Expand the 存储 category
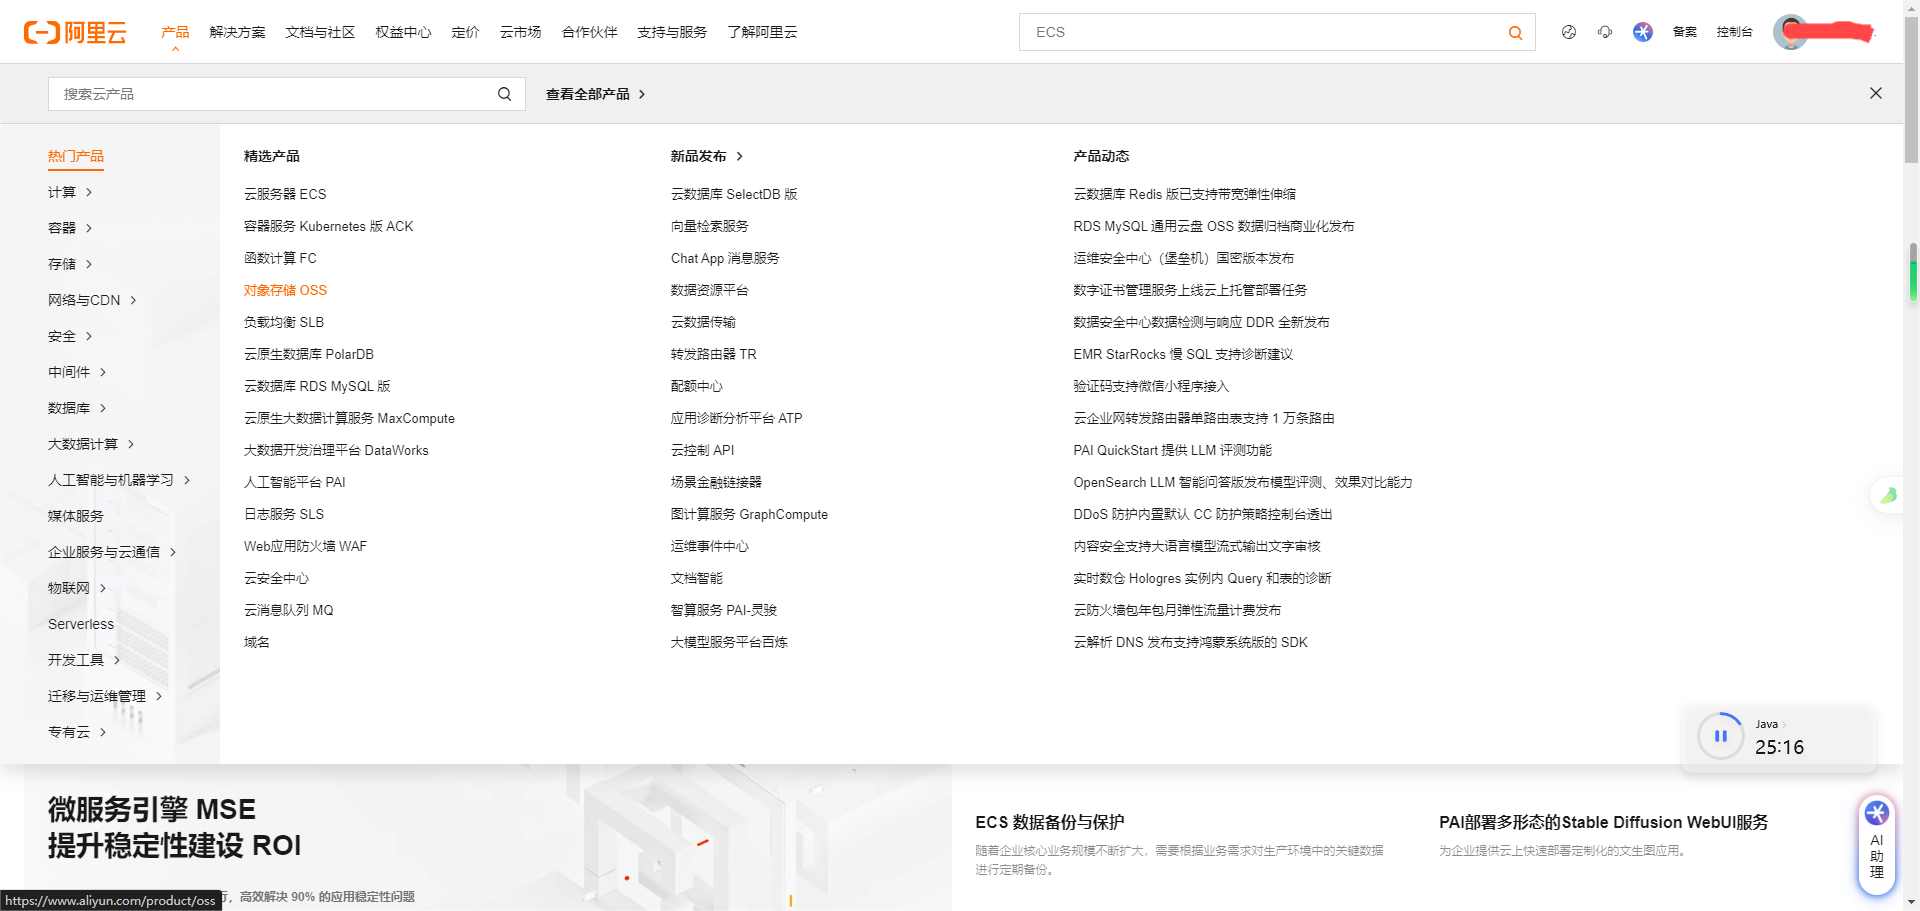Viewport: 1920px width, 911px height. pos(70,264)
